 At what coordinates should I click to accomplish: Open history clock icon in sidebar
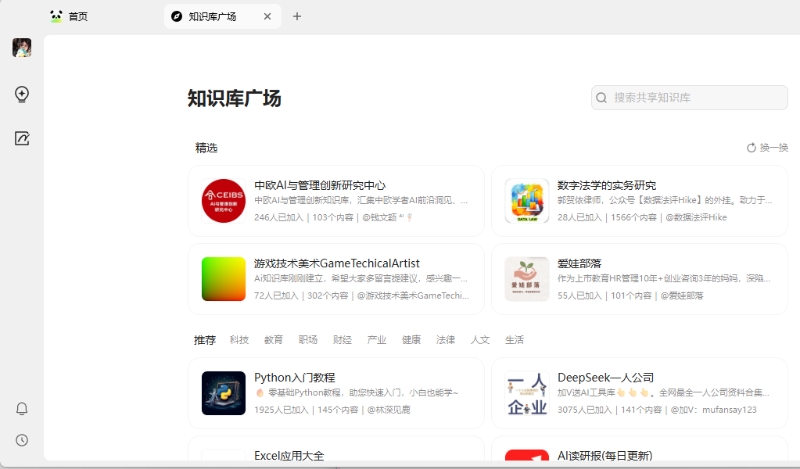[x=22, y=440]
